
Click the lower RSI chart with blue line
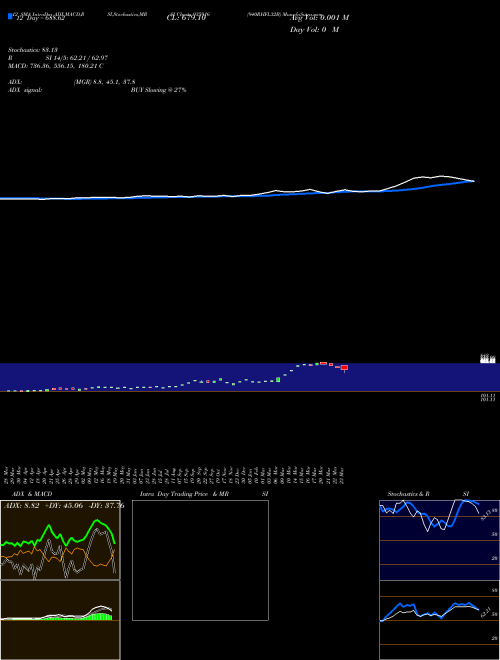(439, 620)
